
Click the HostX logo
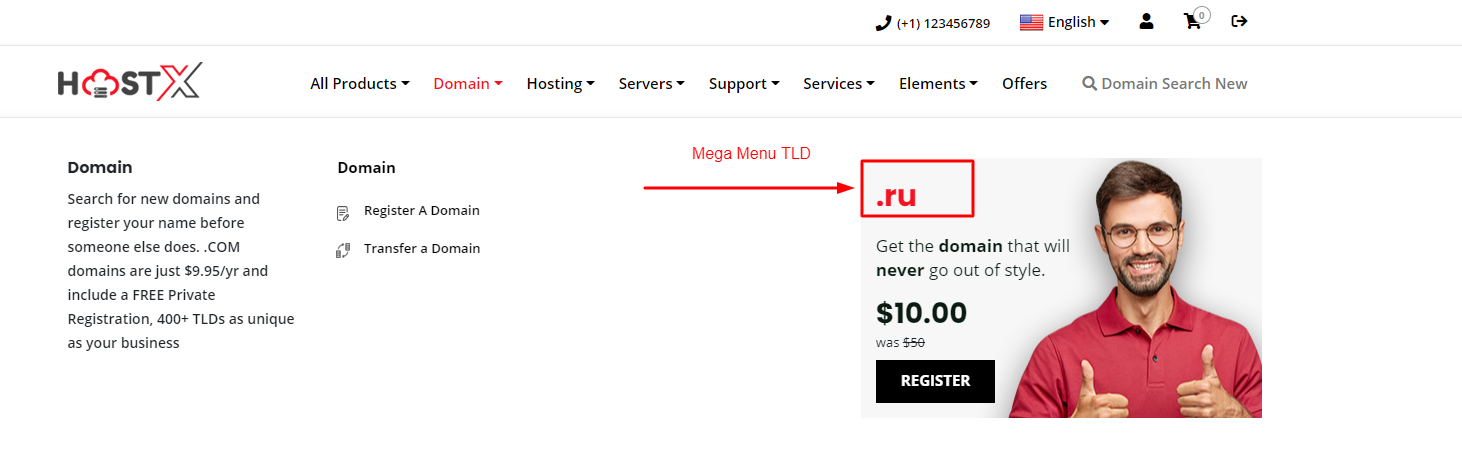(x=130, y=82)
